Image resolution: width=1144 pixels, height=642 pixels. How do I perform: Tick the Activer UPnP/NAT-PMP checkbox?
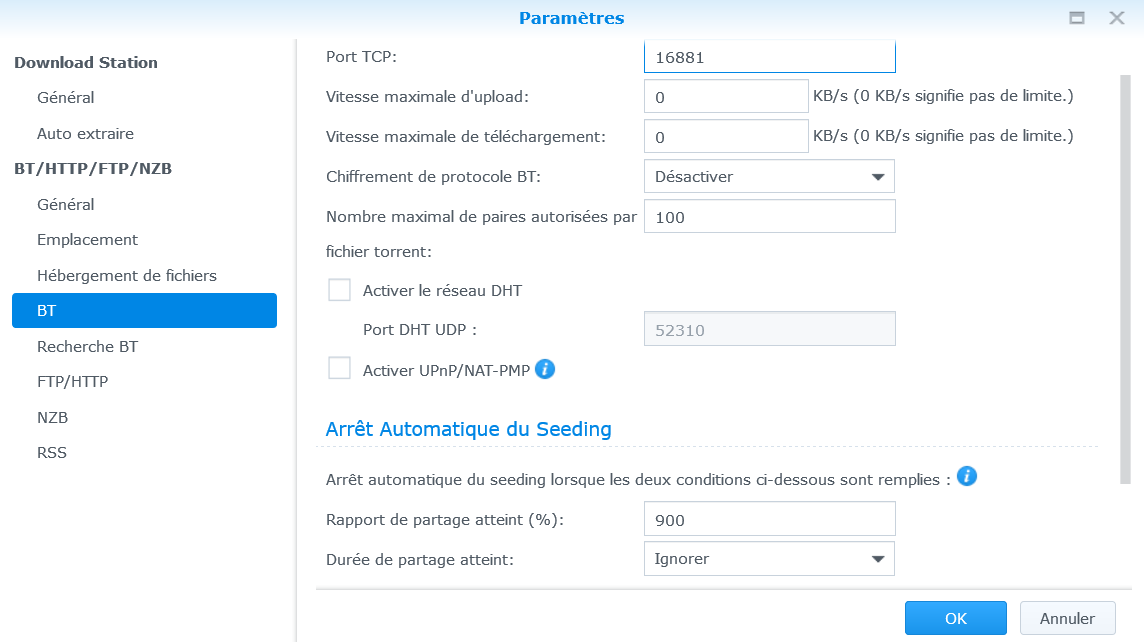[340, 369]
